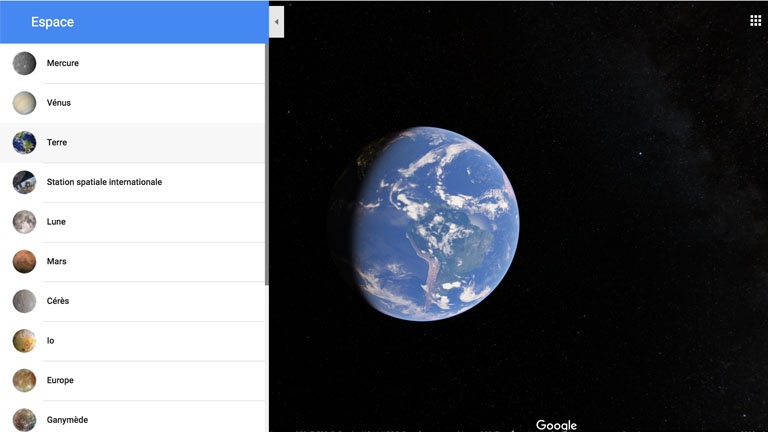Click the Ganymède moon thumbnail
768x432 pixels.
tap(24, 420)
